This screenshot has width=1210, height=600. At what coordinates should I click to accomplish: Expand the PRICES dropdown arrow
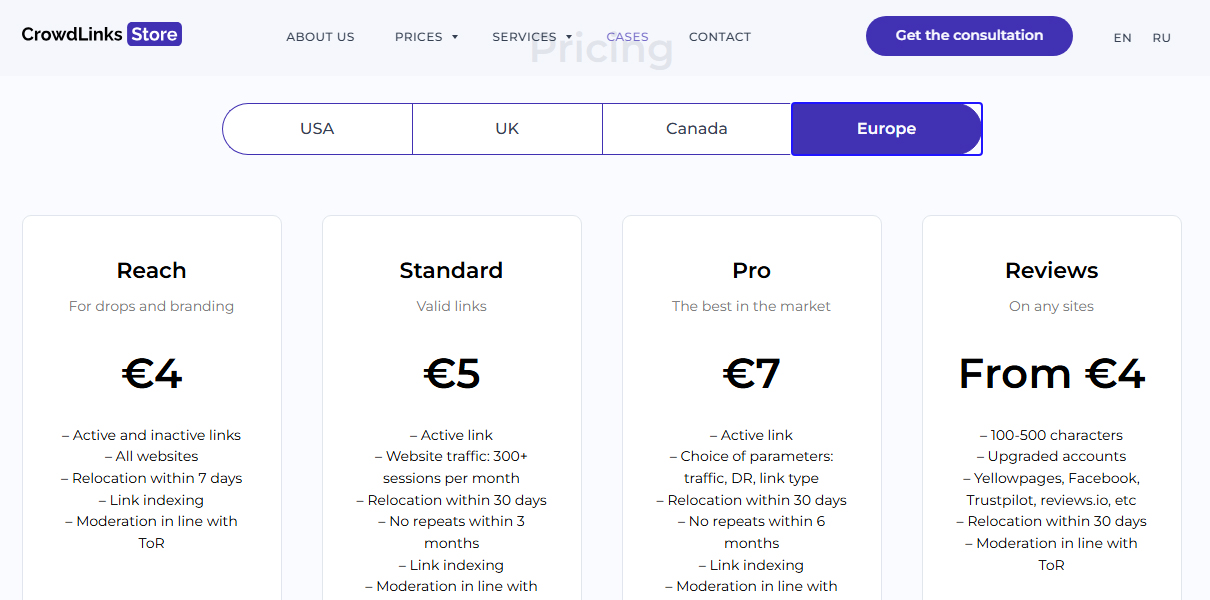[455, 37]
